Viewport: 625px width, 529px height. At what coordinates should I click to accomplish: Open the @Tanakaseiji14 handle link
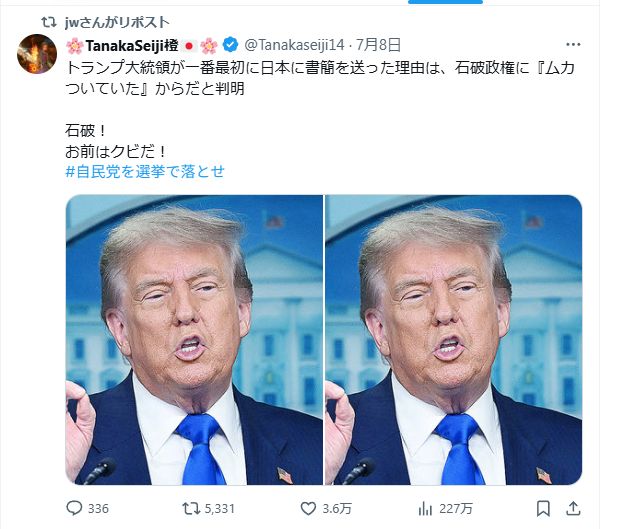(x=294, y=45)
